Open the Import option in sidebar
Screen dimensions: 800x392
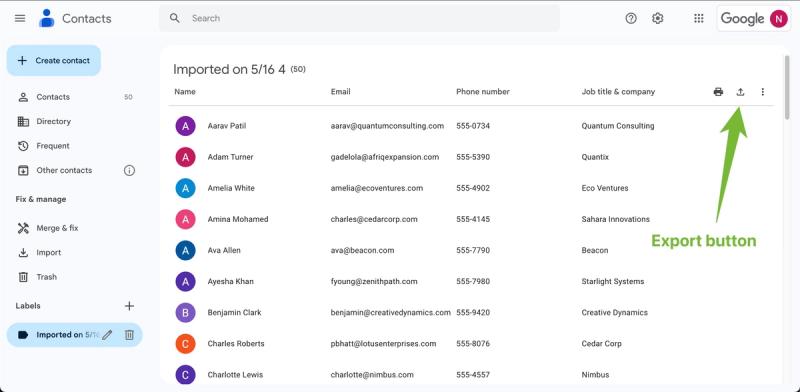[x=74, y=253]
